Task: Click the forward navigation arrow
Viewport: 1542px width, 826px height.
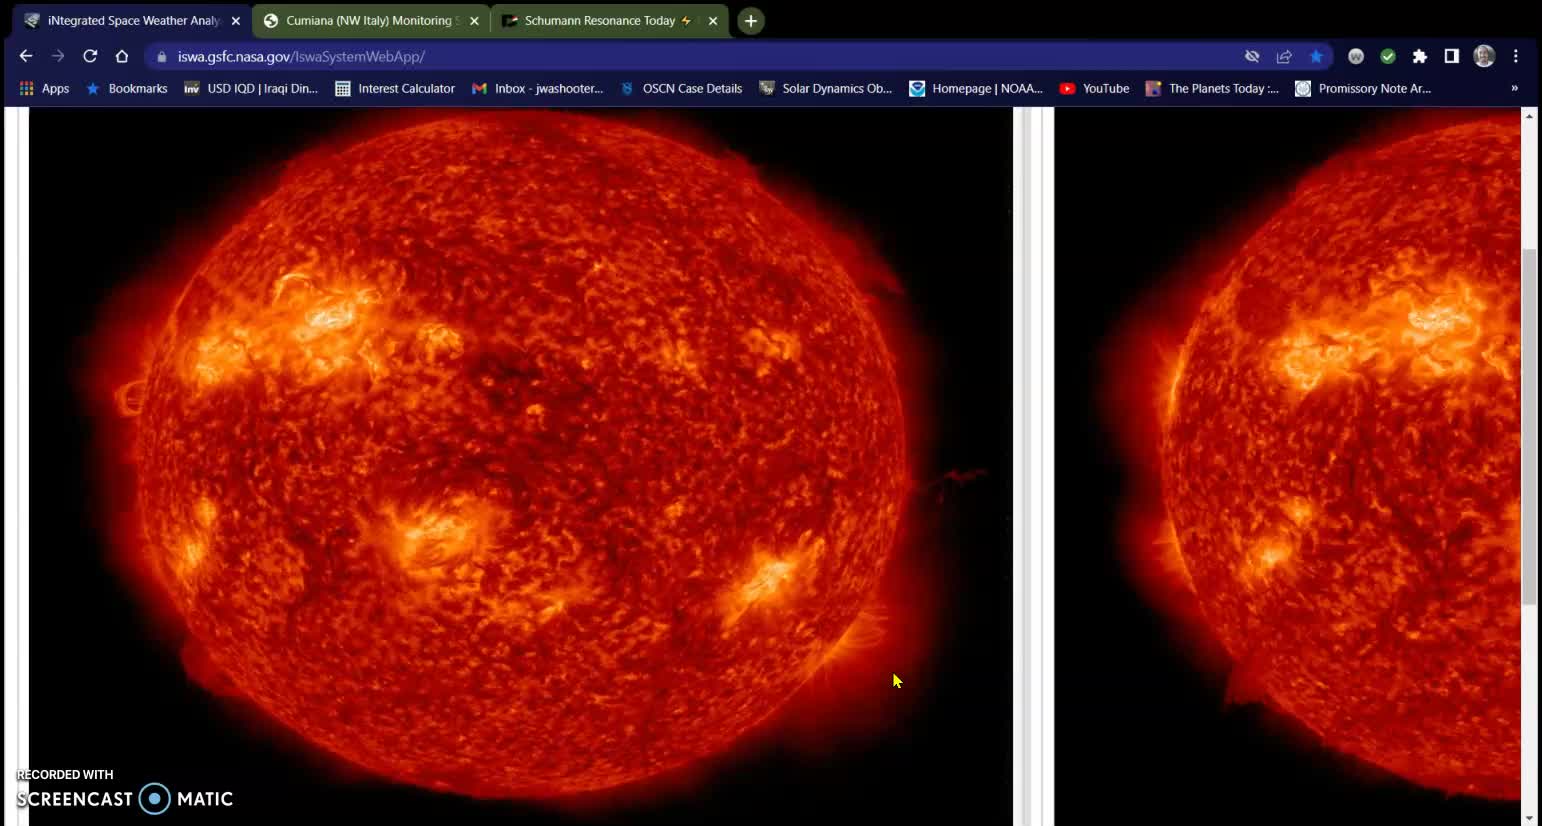Action: coord(58,56)
